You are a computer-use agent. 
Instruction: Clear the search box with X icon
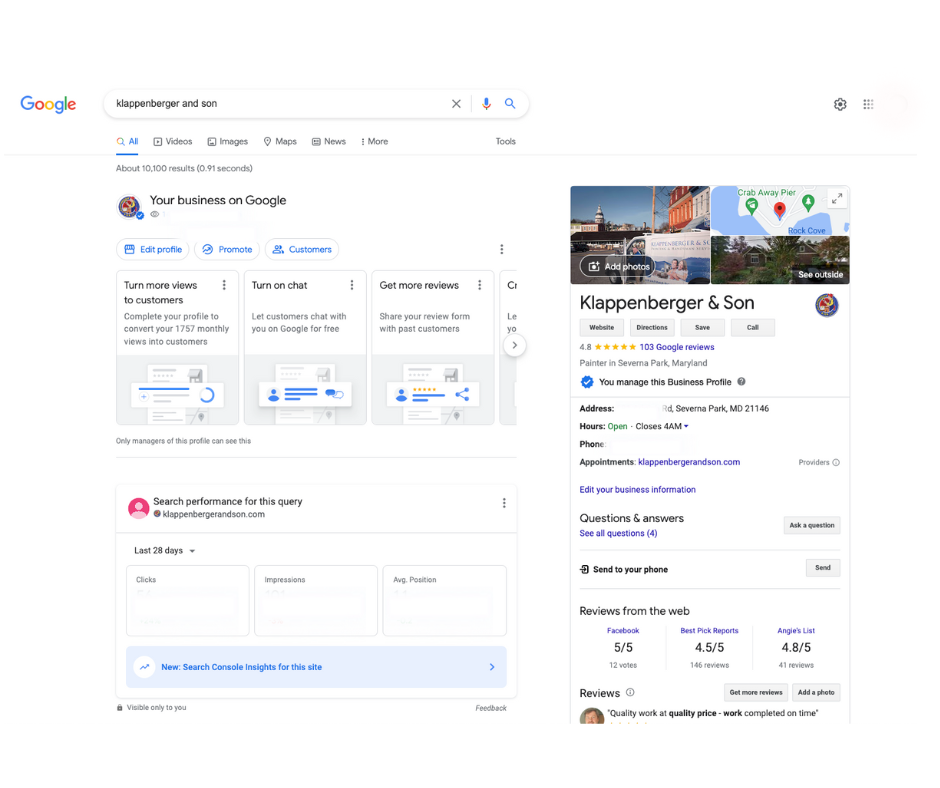tap(456, 104)
